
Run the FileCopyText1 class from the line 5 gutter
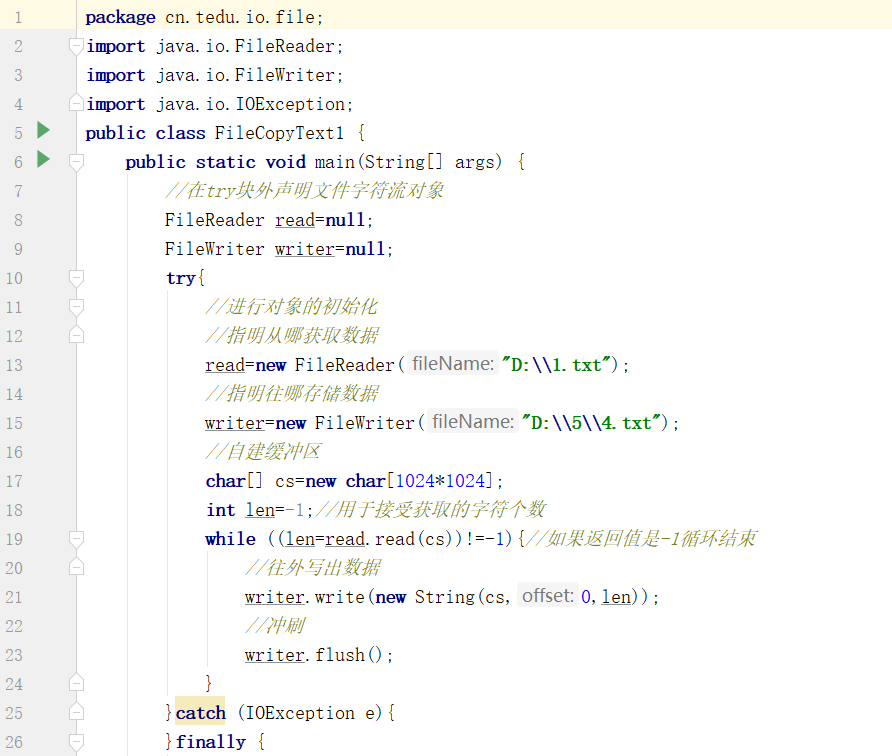tap(43, 130)
